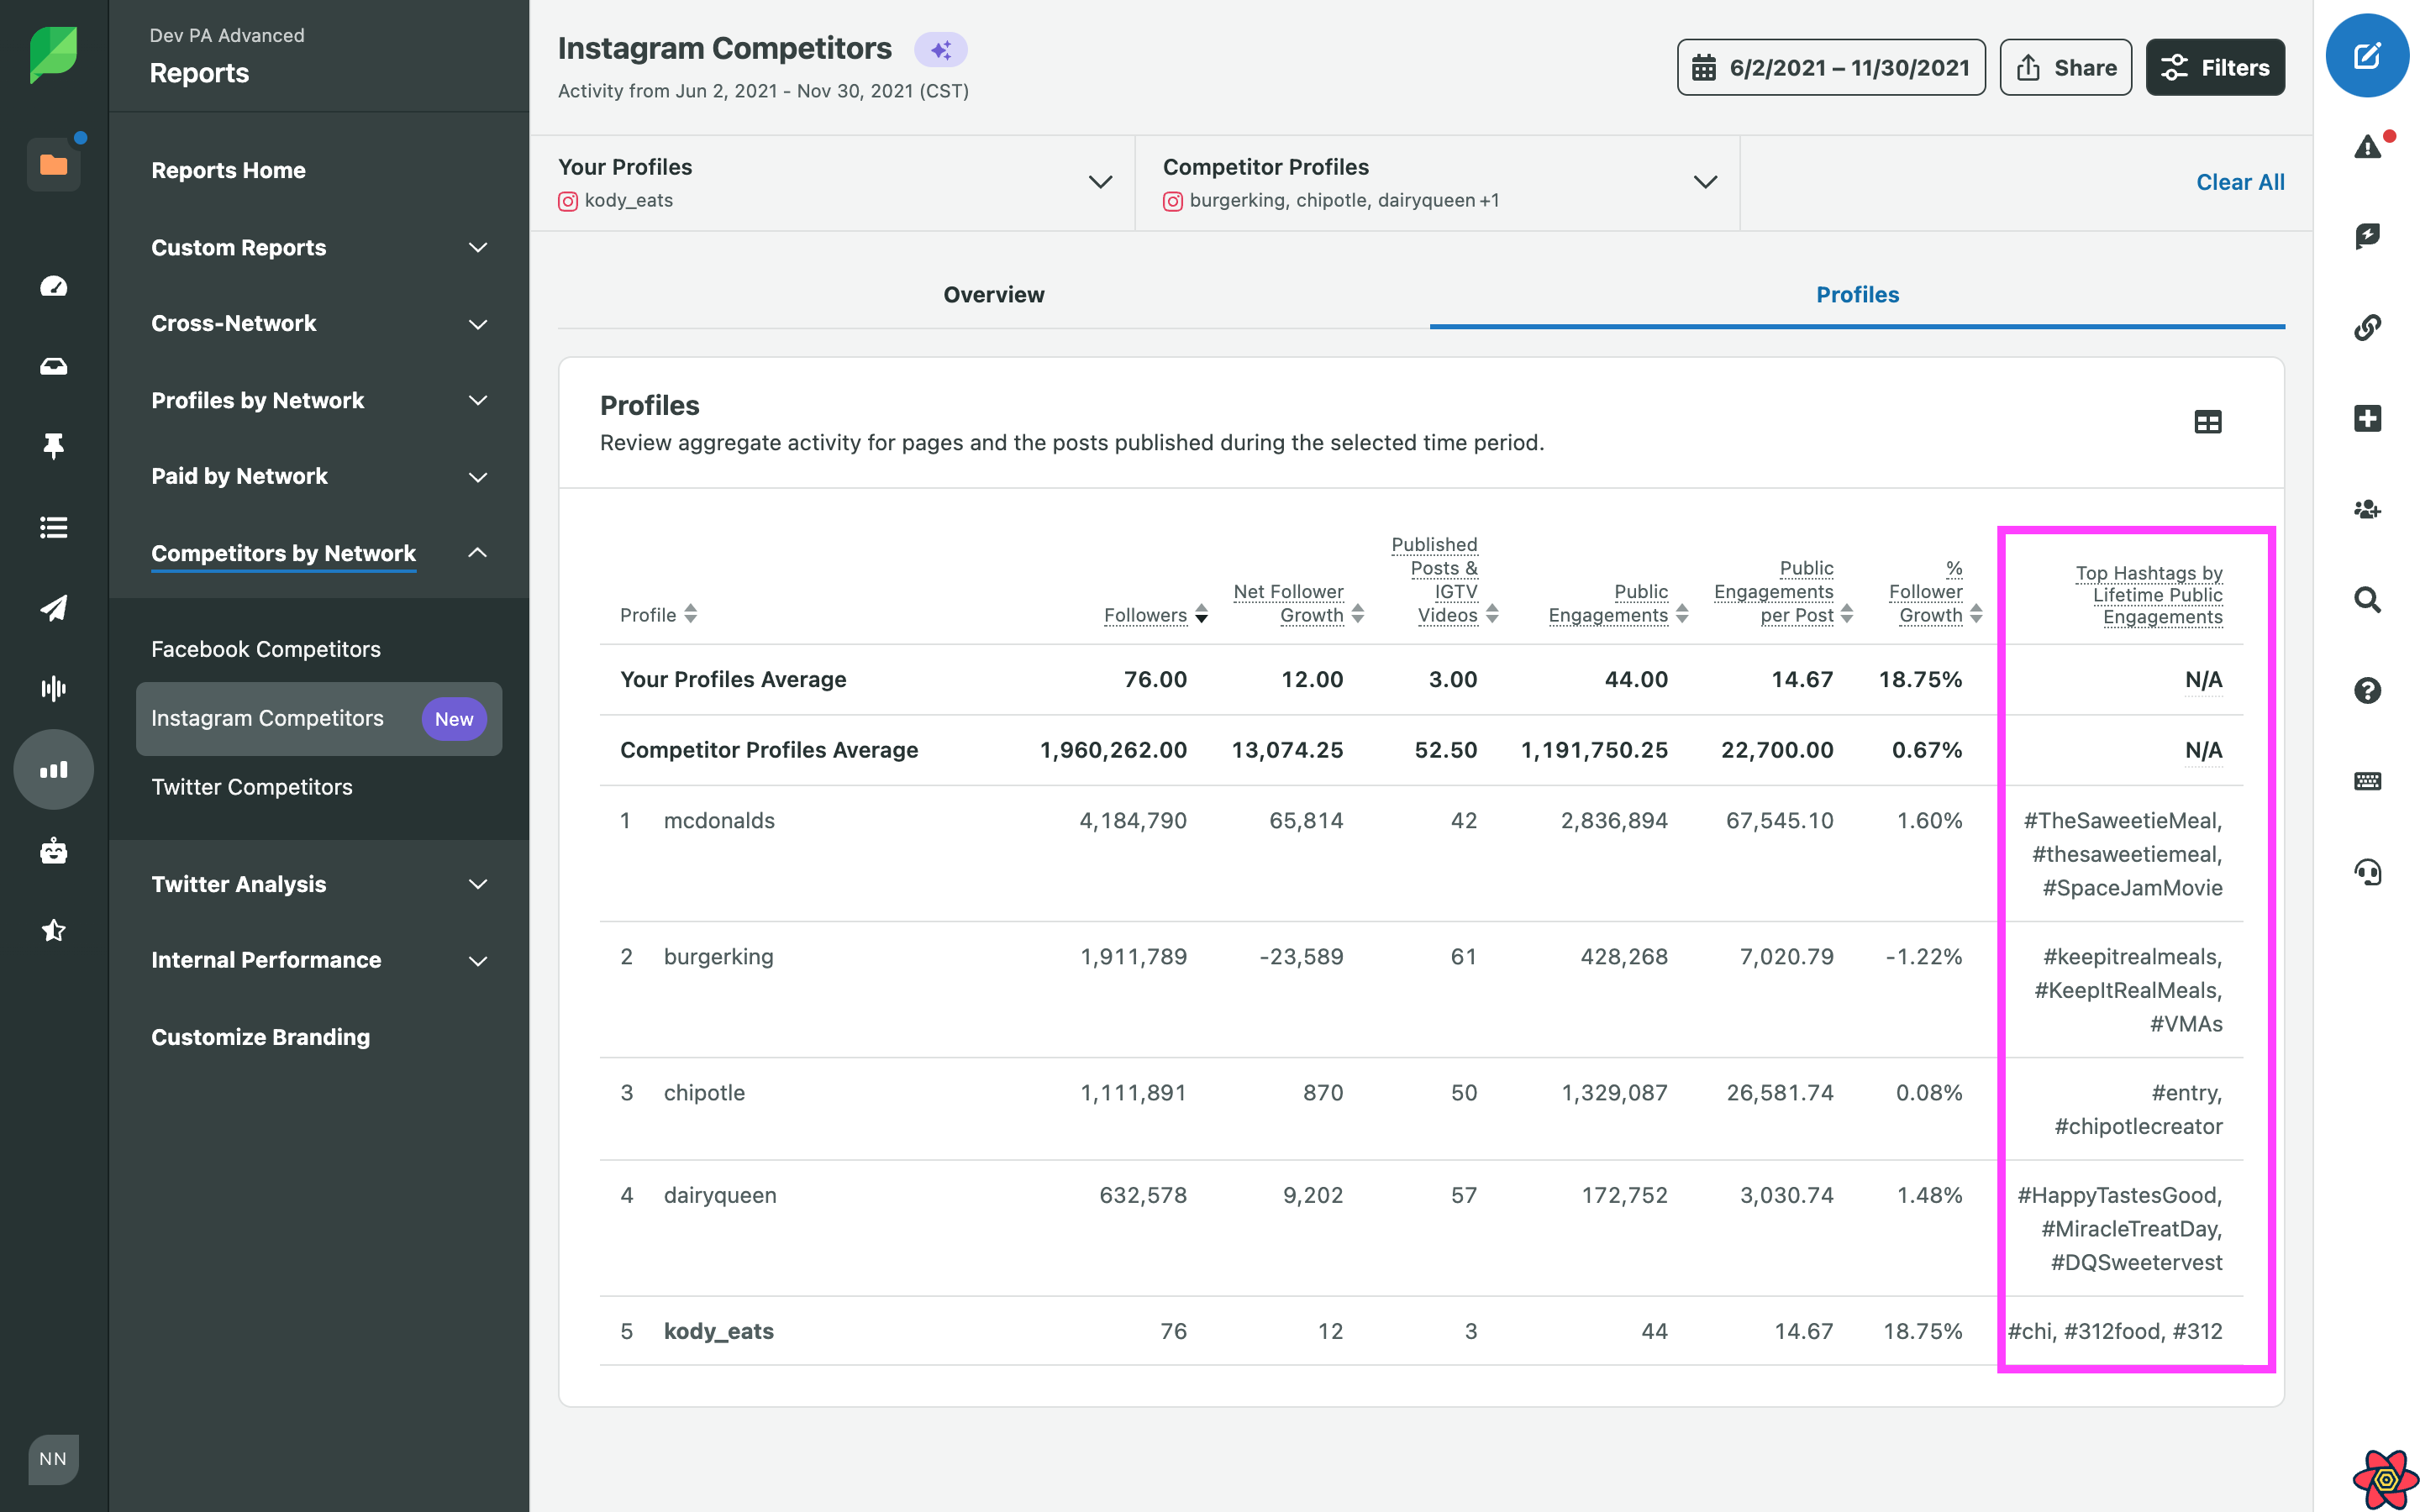The image size is (2420, 1512).
Task: Open the publishing paper plane icon
Action: click(x=53, y=608)
